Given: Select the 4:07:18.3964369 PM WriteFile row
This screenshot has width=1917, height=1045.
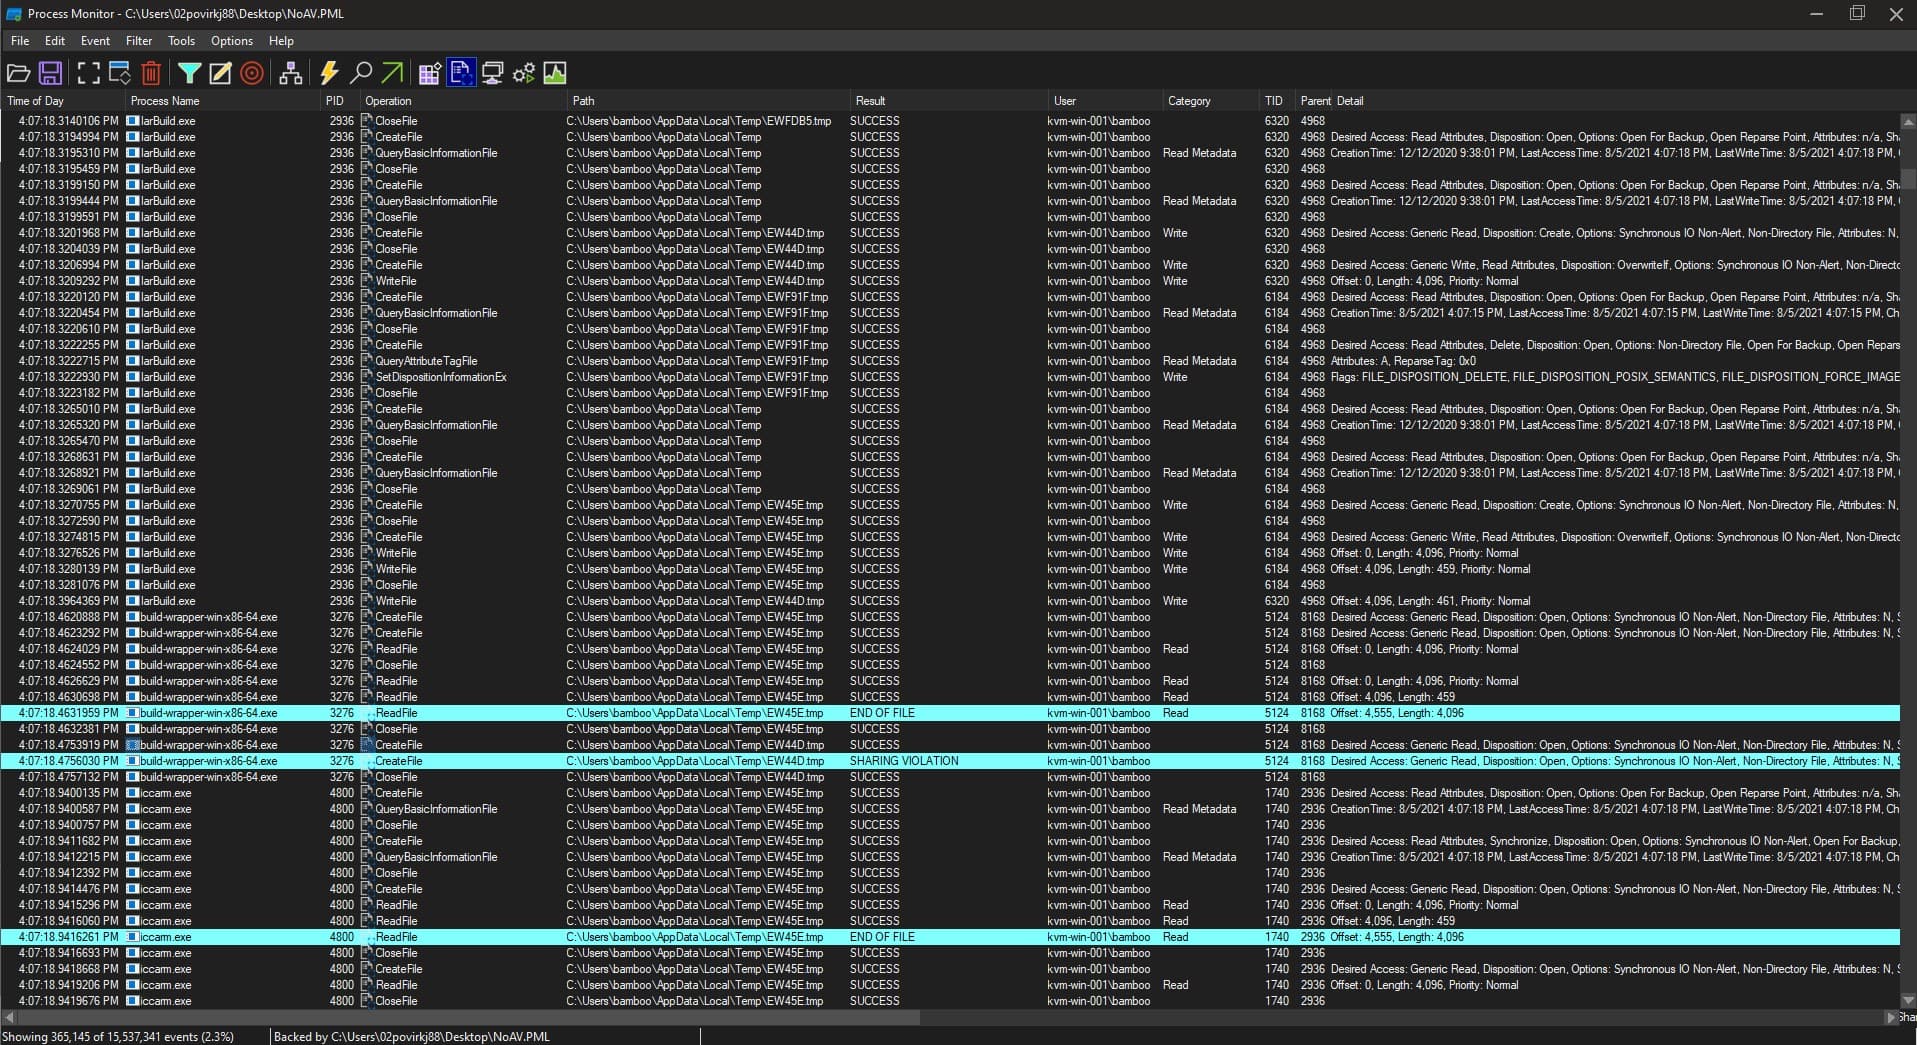Looking at the screenshot, I should coord(950,601).
